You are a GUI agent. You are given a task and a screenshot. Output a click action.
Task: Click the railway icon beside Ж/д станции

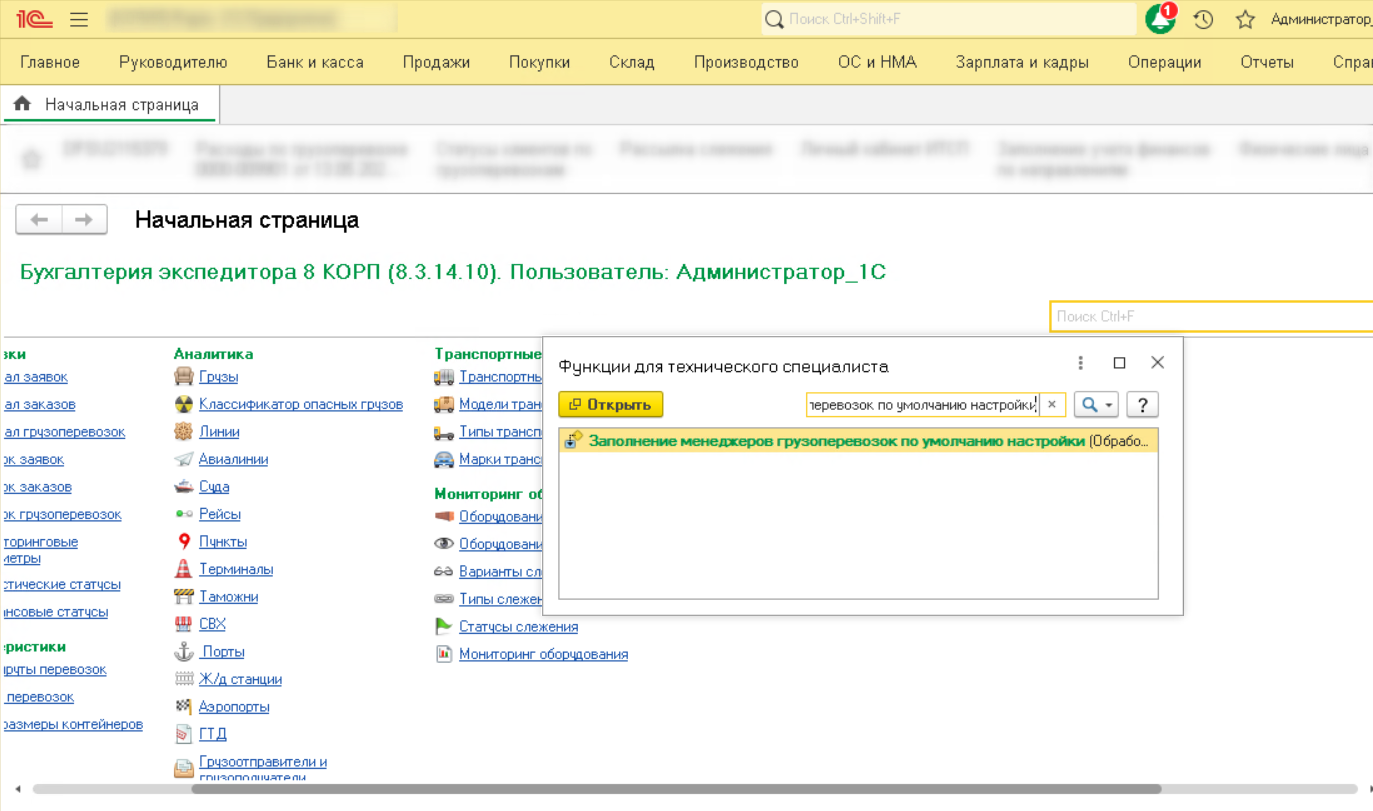[184, 679]
